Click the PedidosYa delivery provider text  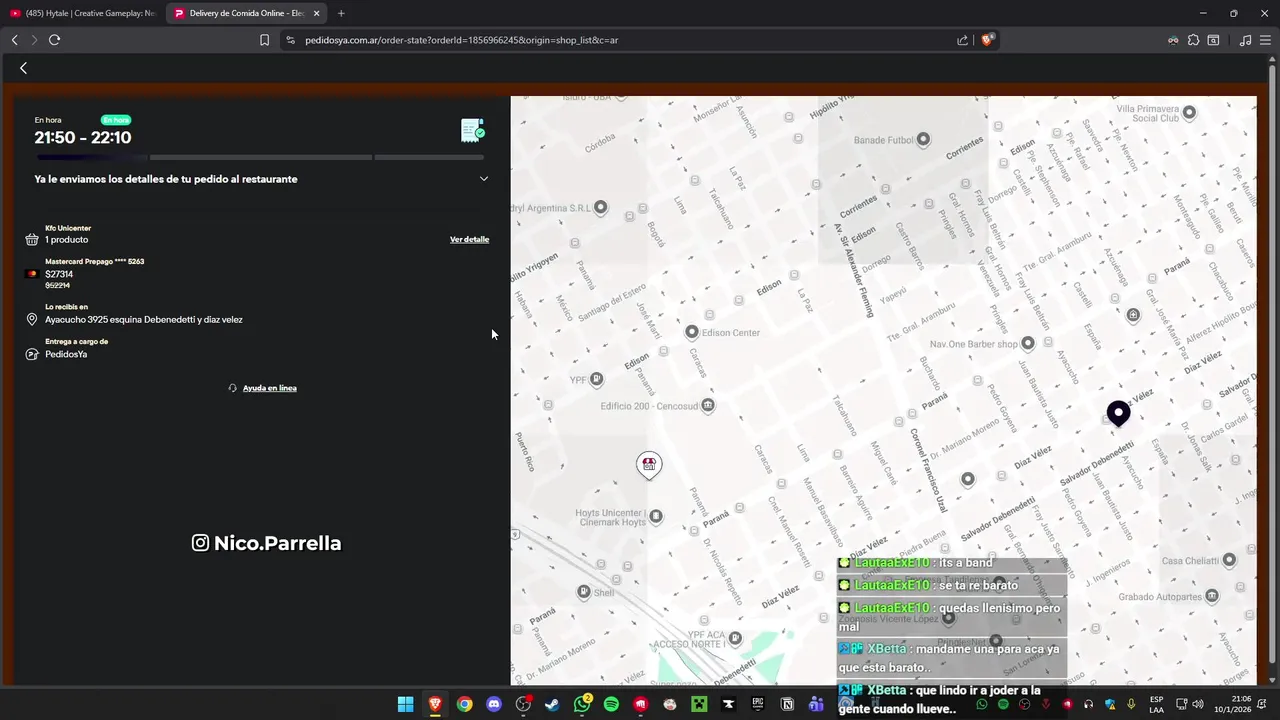(66, 354)
